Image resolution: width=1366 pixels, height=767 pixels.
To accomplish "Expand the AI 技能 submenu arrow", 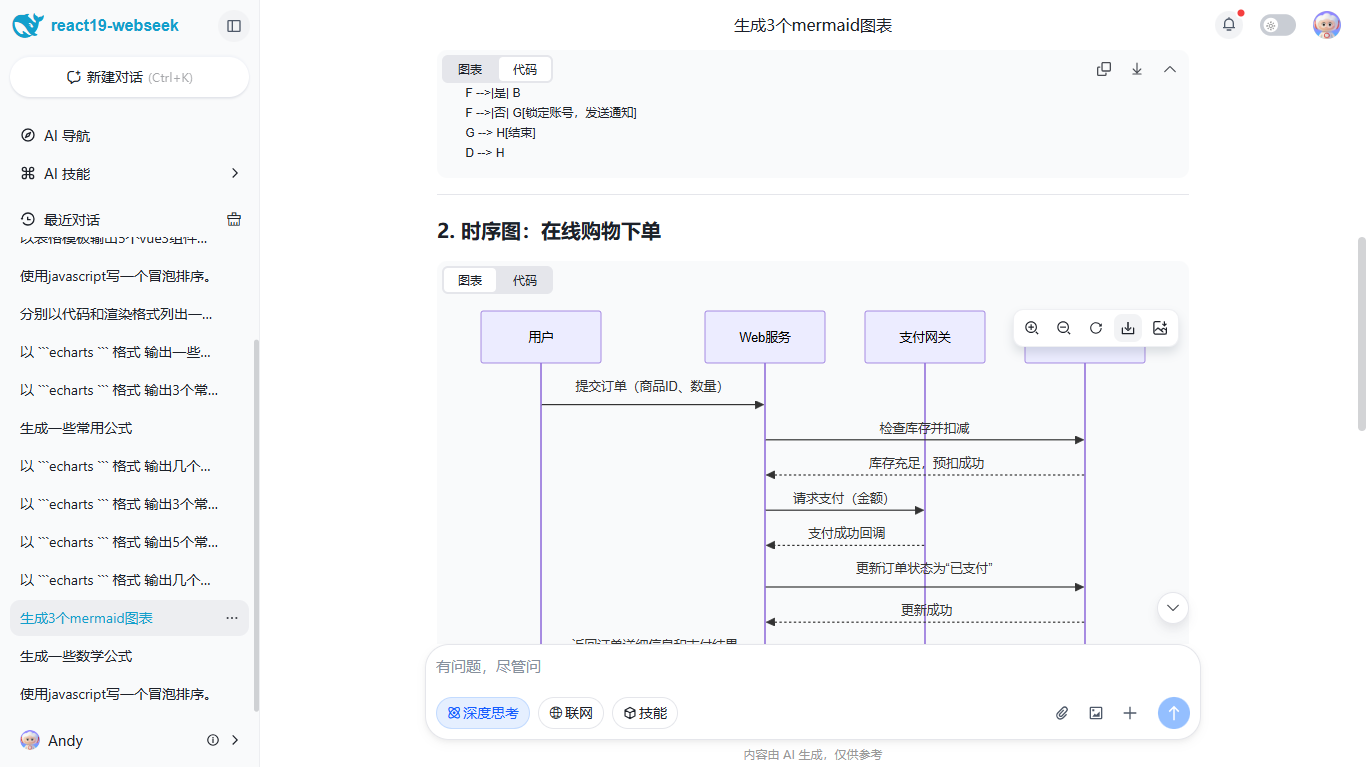I will click(235, 173).
